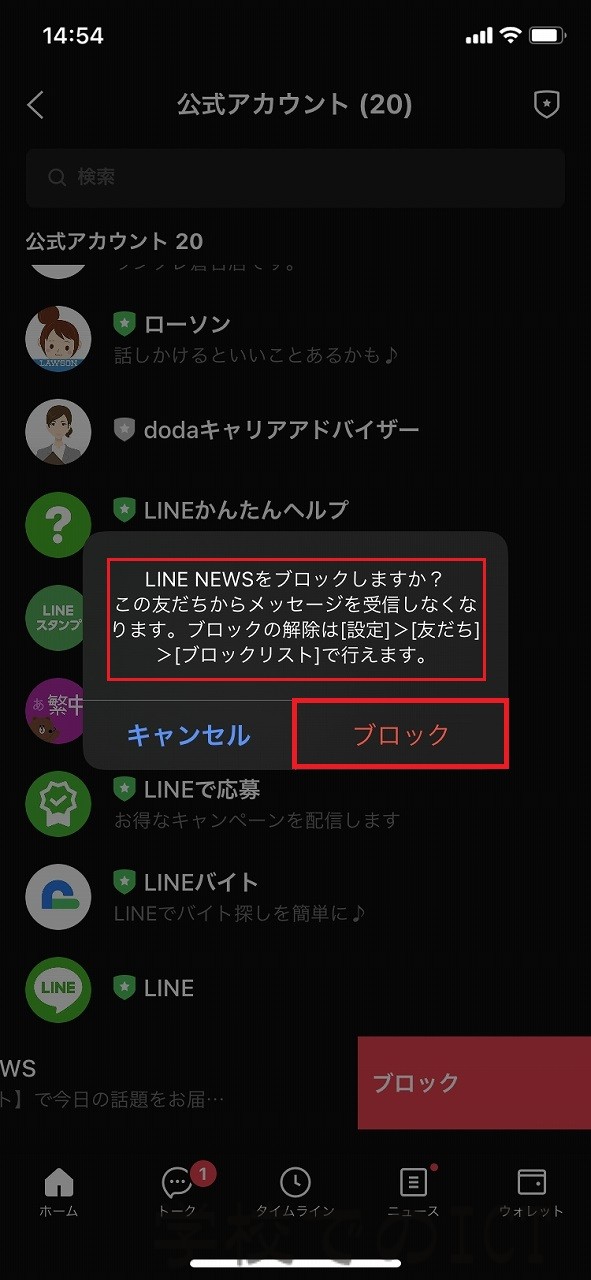Go to the タイムライン tab
The height and width of the screenshot is (1280, 591).
tap(295, 1191)
